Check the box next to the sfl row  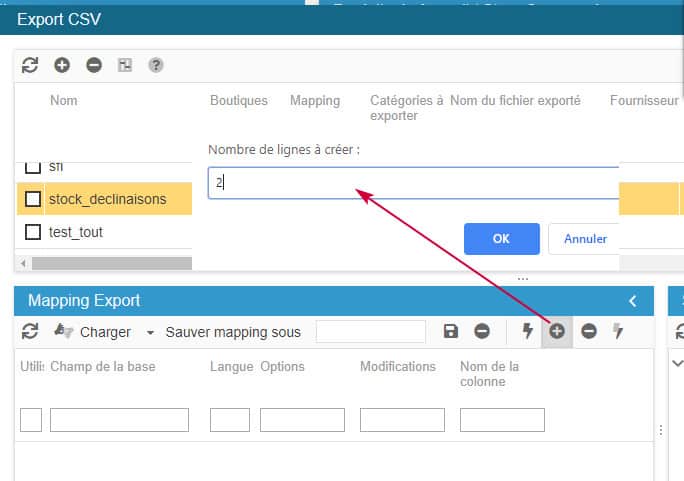(x=33, y=167)
